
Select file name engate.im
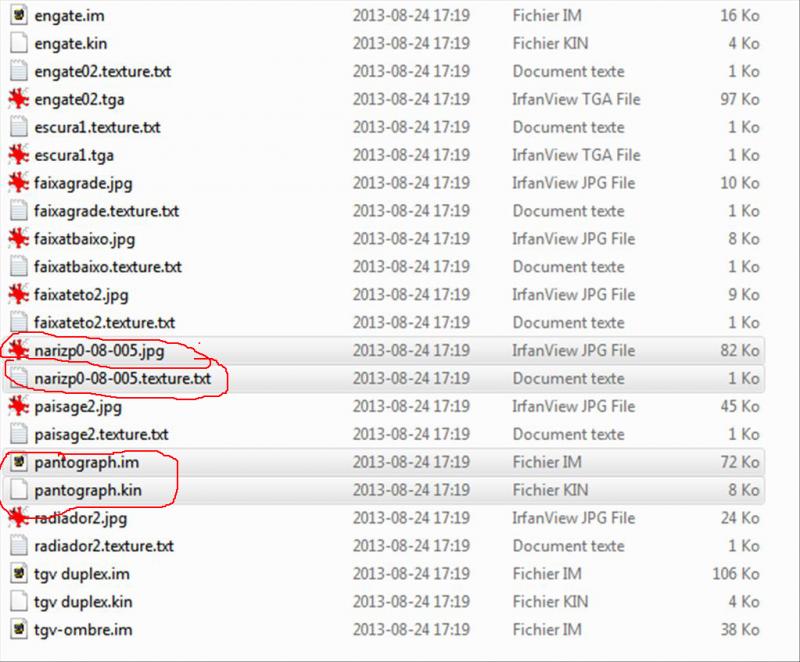(x=69, y=16)
